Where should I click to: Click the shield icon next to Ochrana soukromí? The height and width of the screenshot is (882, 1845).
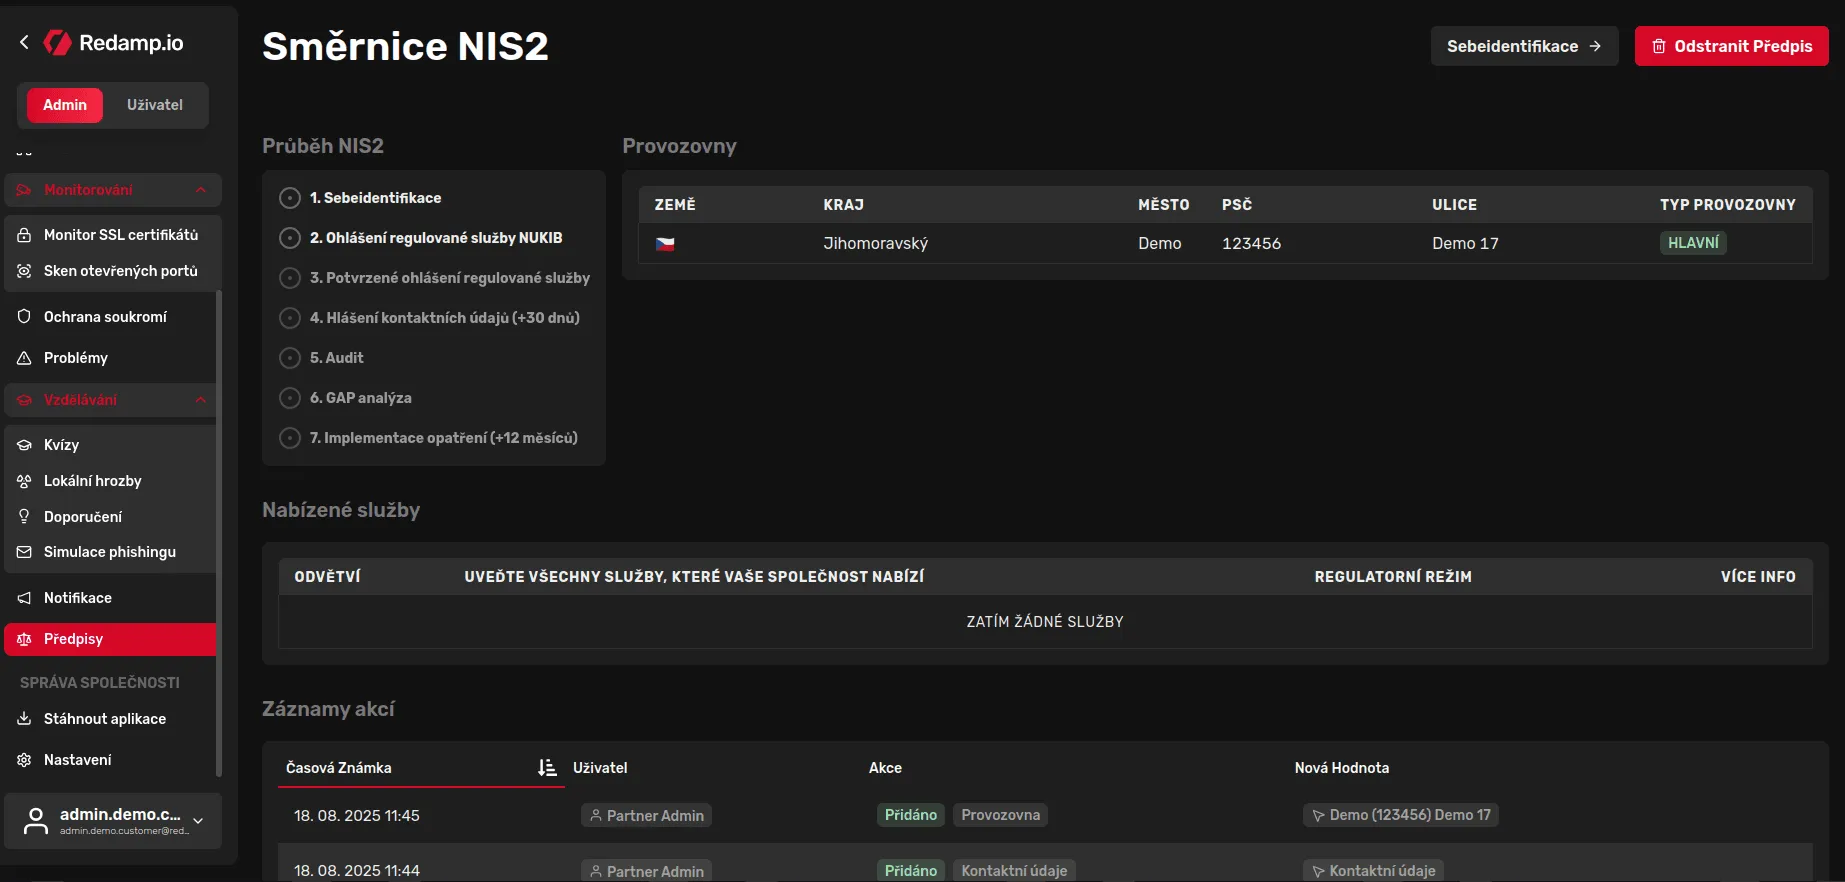(24, 317)
